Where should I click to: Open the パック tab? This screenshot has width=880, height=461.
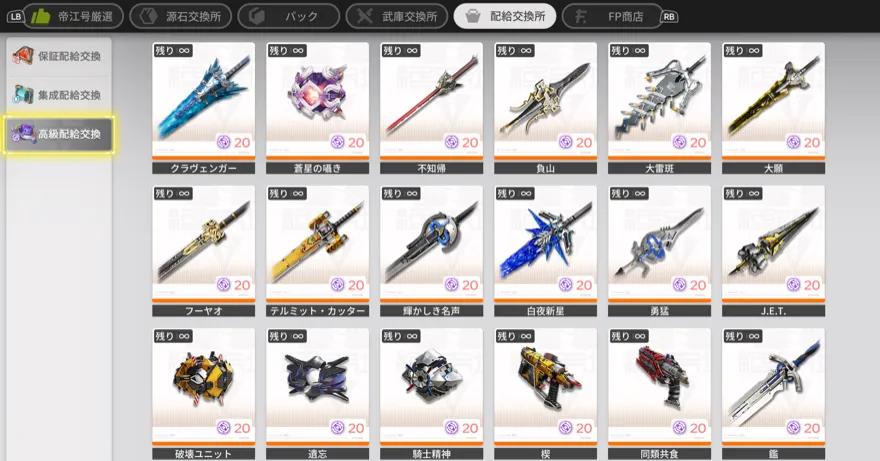click(x=288, y=16)
